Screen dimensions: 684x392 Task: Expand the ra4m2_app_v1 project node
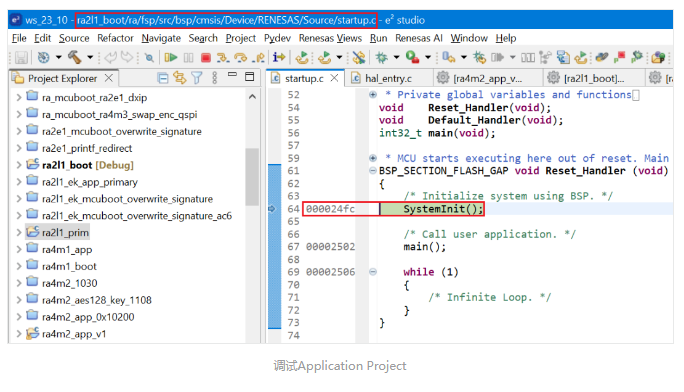click(x=19, y=334)
